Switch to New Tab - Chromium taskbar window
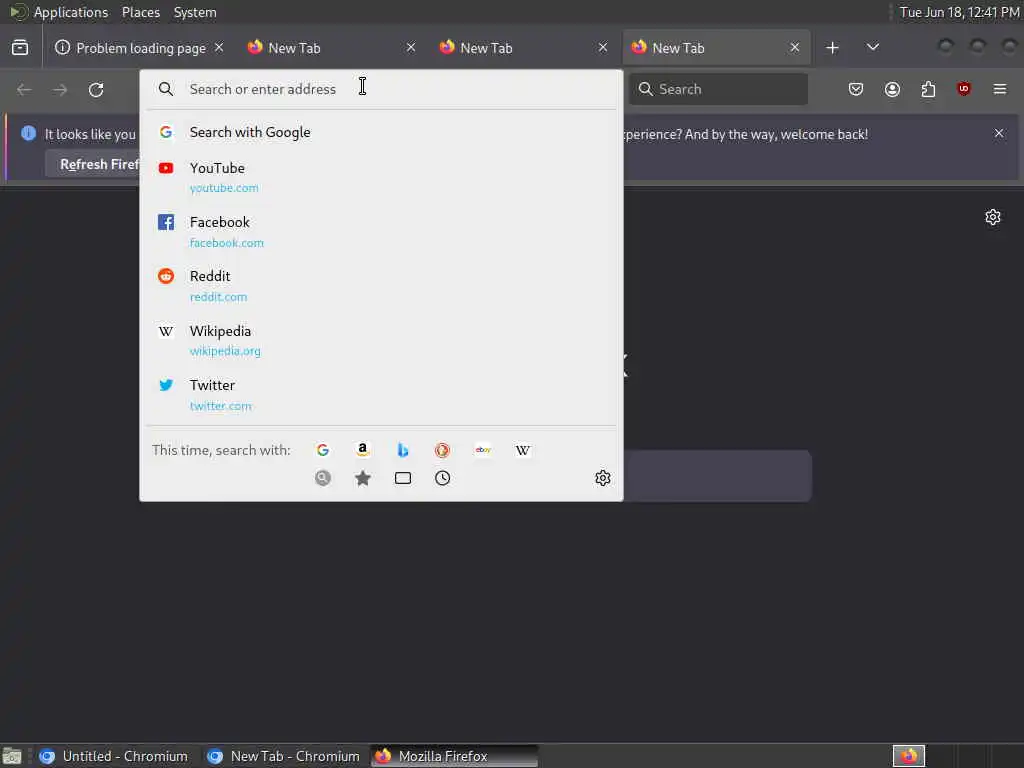 point(284,756)
